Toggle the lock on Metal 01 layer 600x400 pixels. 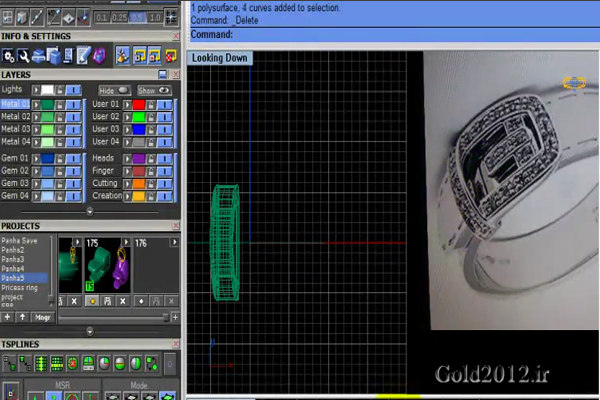point(61,103)
